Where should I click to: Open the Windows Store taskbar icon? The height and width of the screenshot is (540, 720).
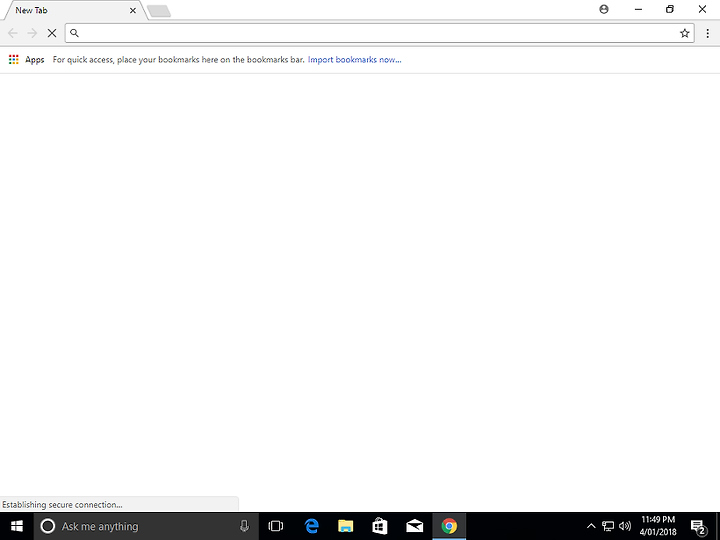pyautogui.click(x=380, y=526)
